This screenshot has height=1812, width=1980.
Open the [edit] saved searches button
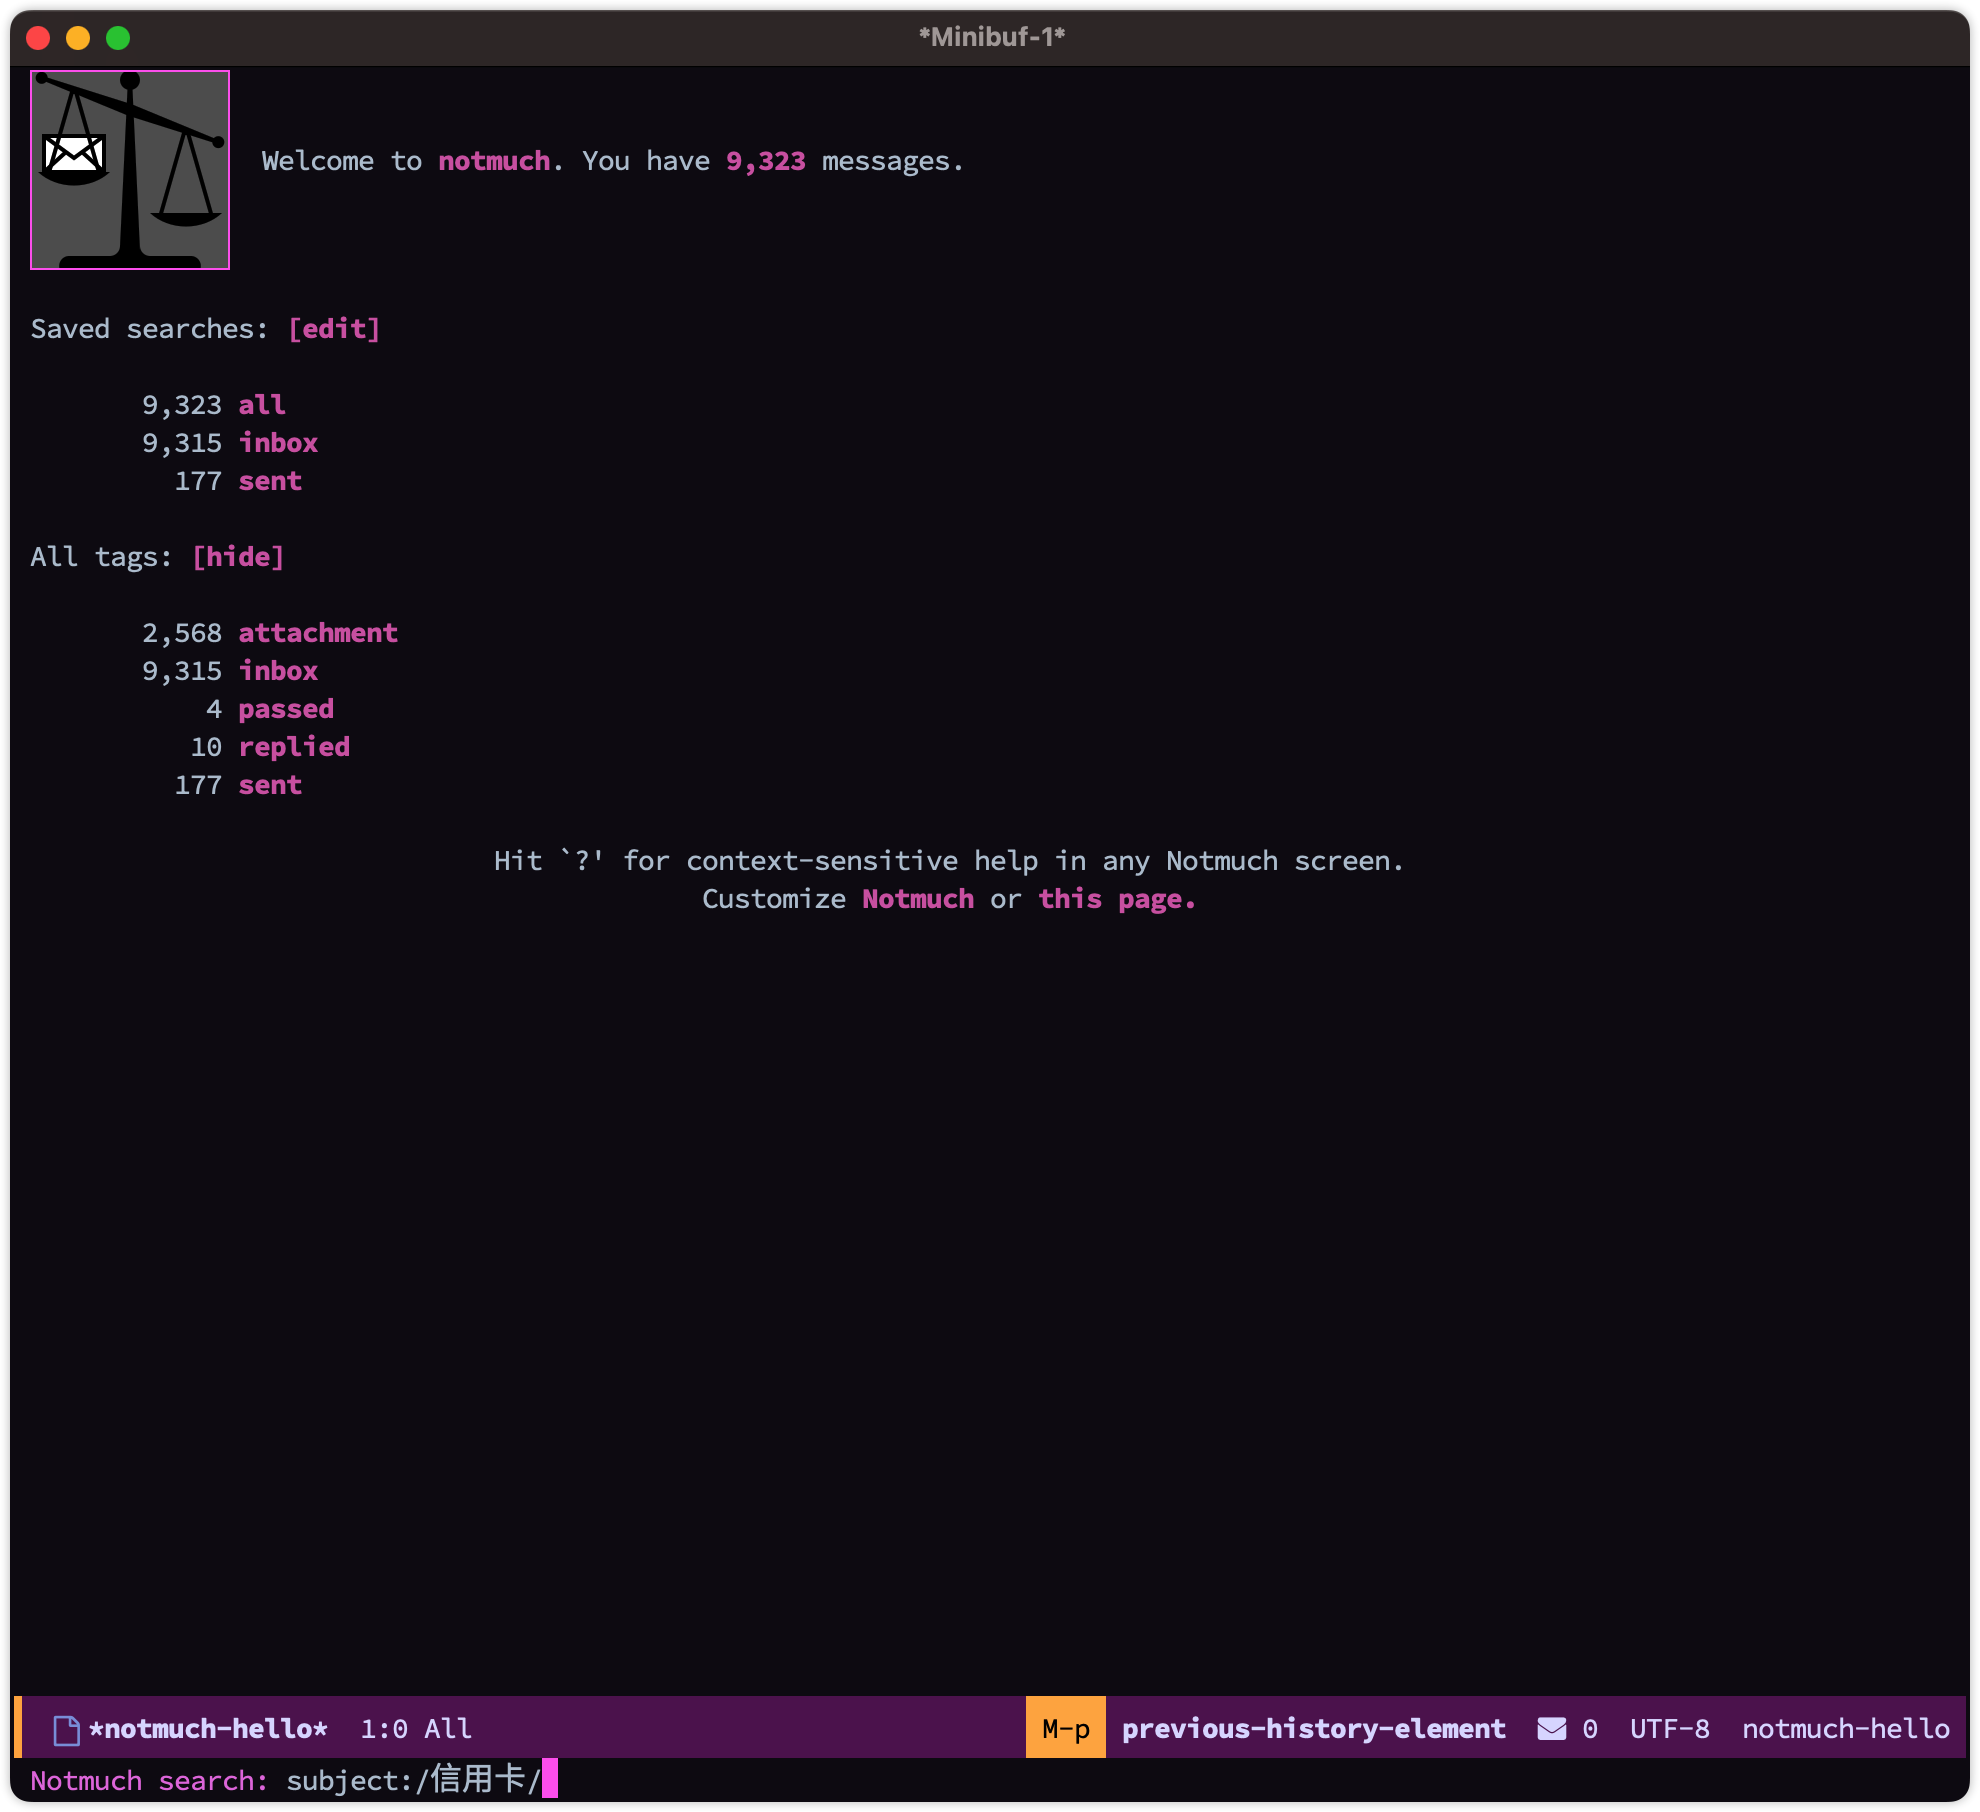[334, 329]
